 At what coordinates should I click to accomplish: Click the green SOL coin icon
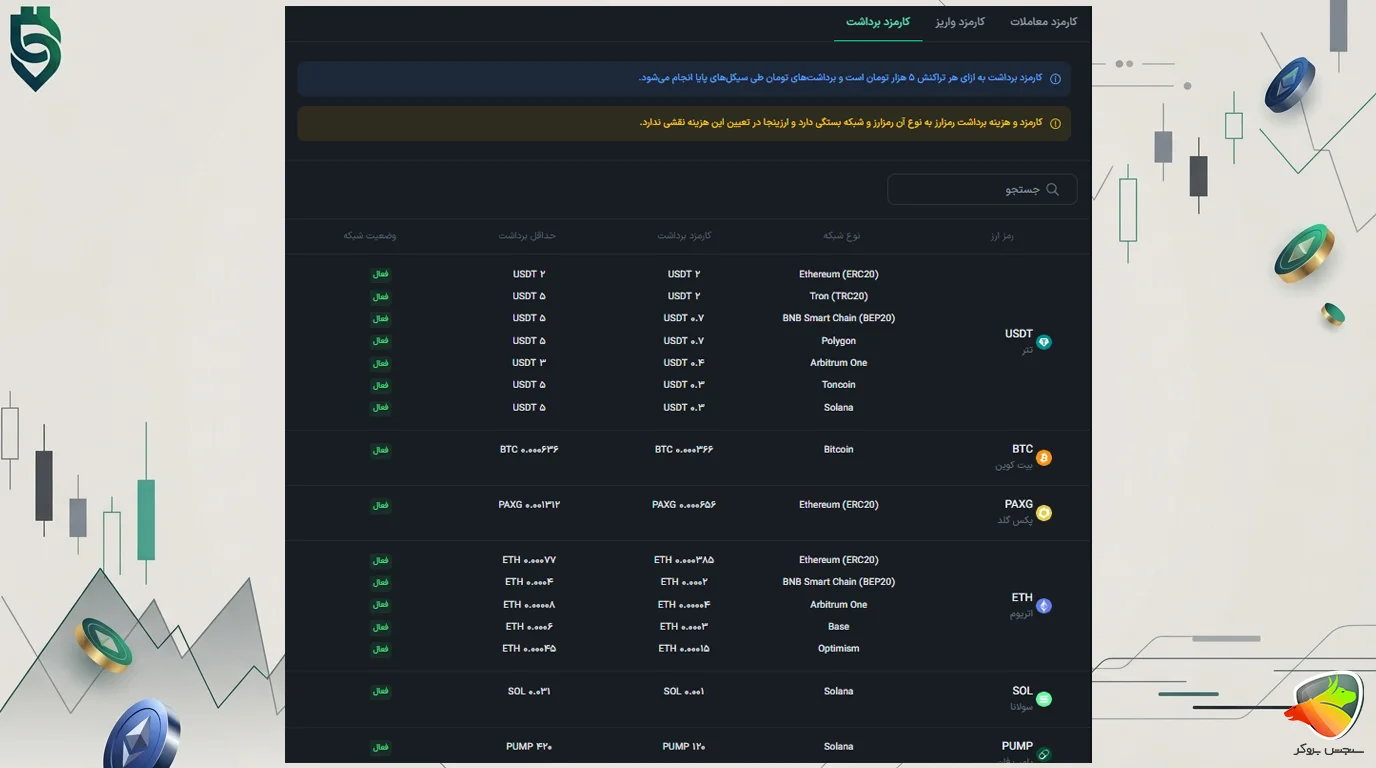1044,699
